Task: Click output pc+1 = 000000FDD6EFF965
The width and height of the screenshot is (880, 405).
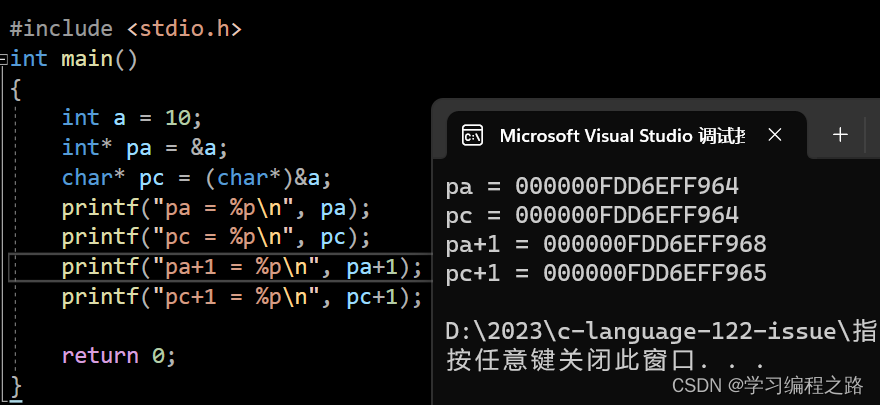Action: pos(606,273)
